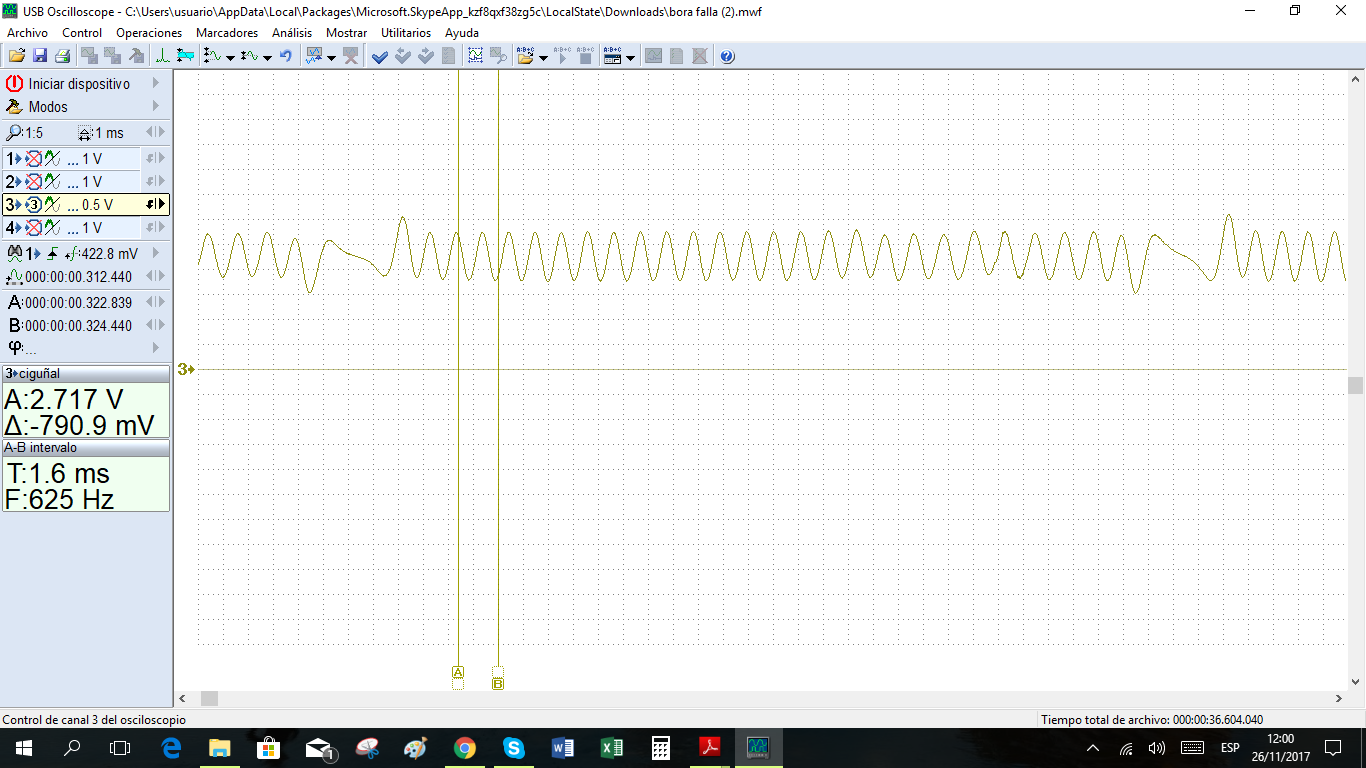This screenshot has width=1366, height=768.
Task: Open dropdown arrow beside the A+B+C folder icon
Action: point(543,57)
